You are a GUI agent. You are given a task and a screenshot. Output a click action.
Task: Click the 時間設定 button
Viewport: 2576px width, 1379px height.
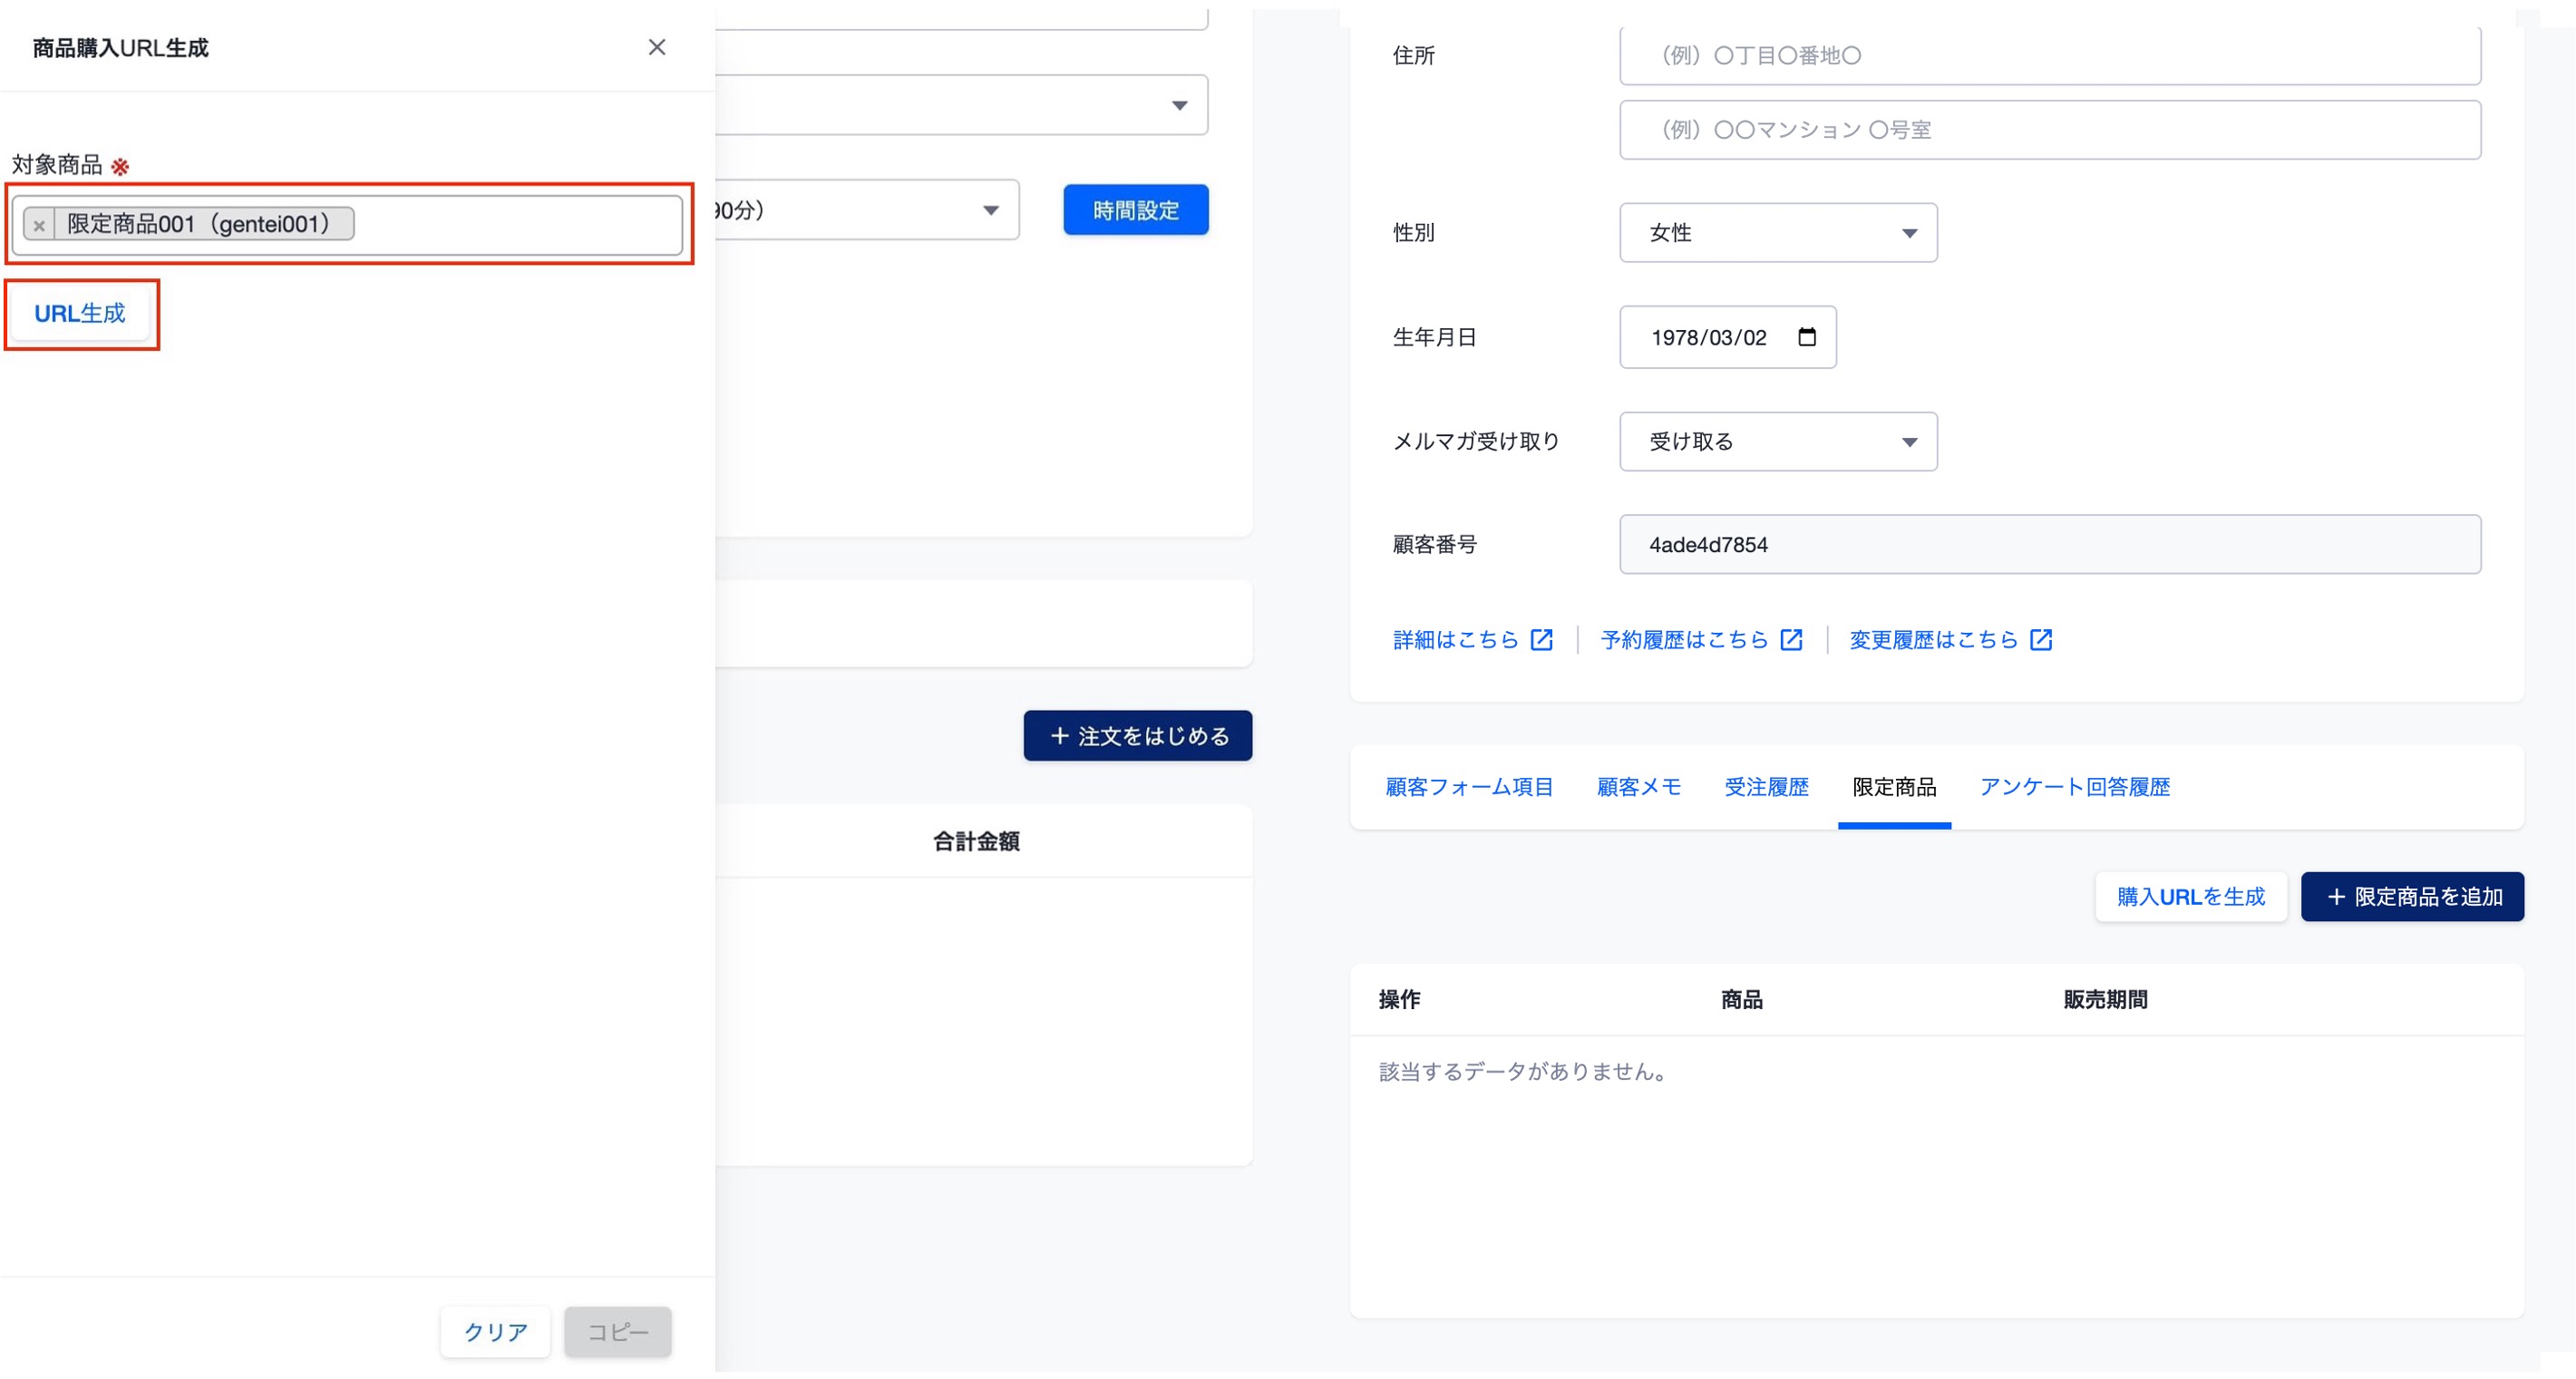(x=1136, y=210)
